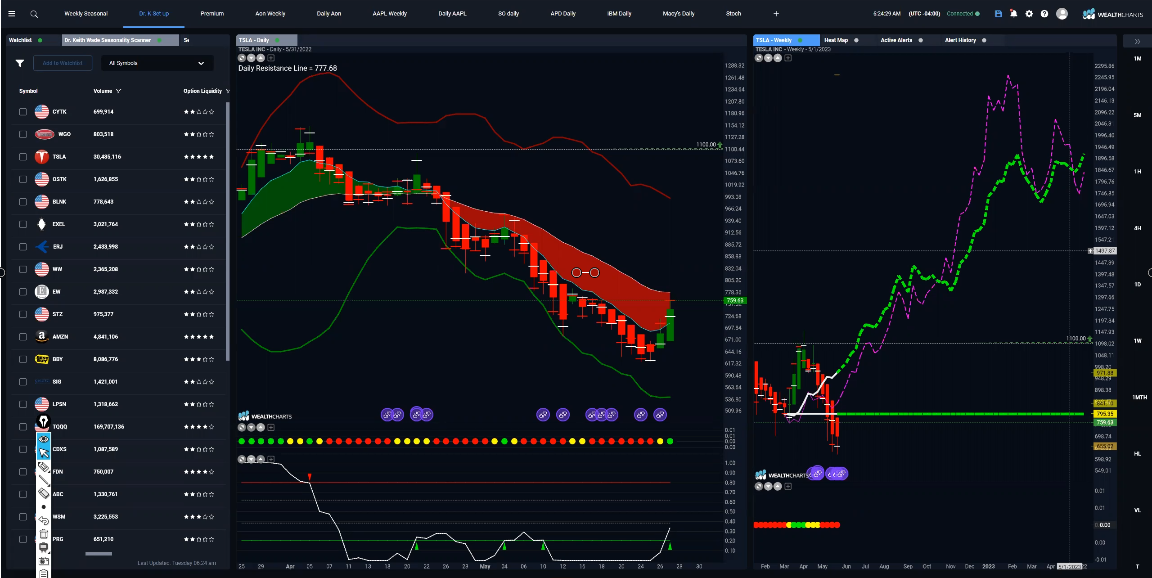Check the CYTK row checkbox
1152x578 pixels.
23,112
